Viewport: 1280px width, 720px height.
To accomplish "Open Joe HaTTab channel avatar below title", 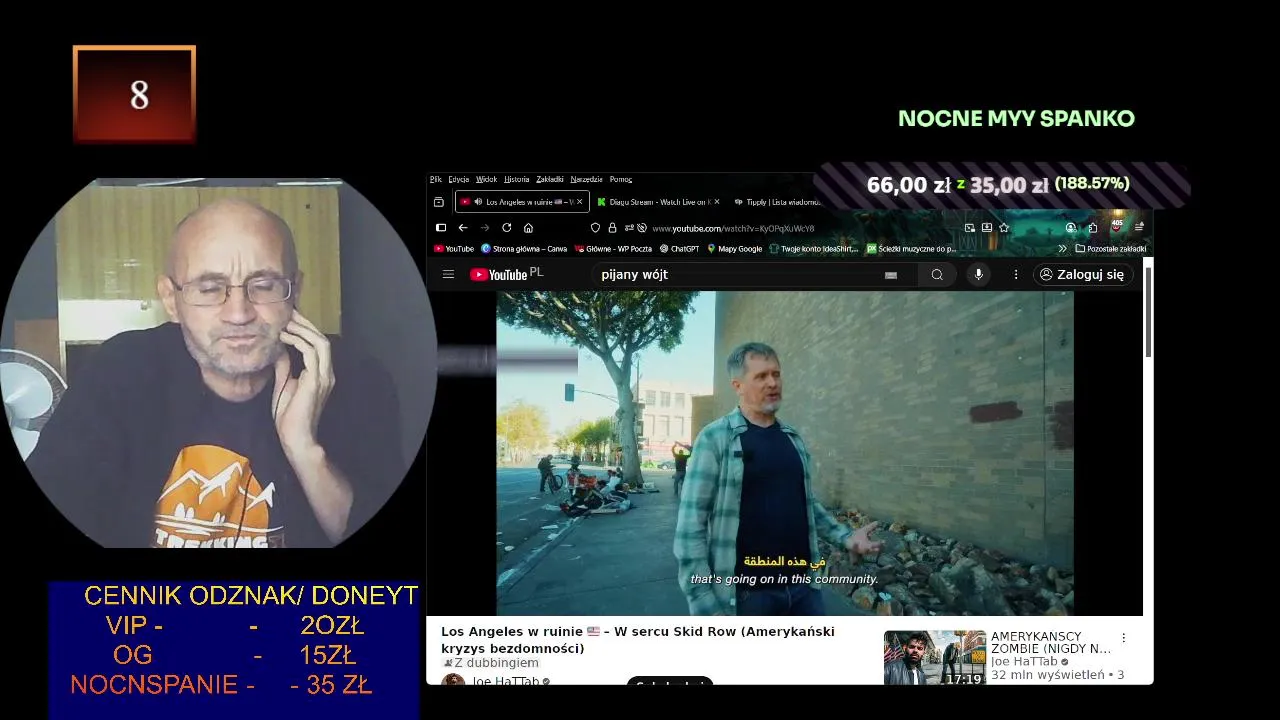I will (x=453, y=681).
